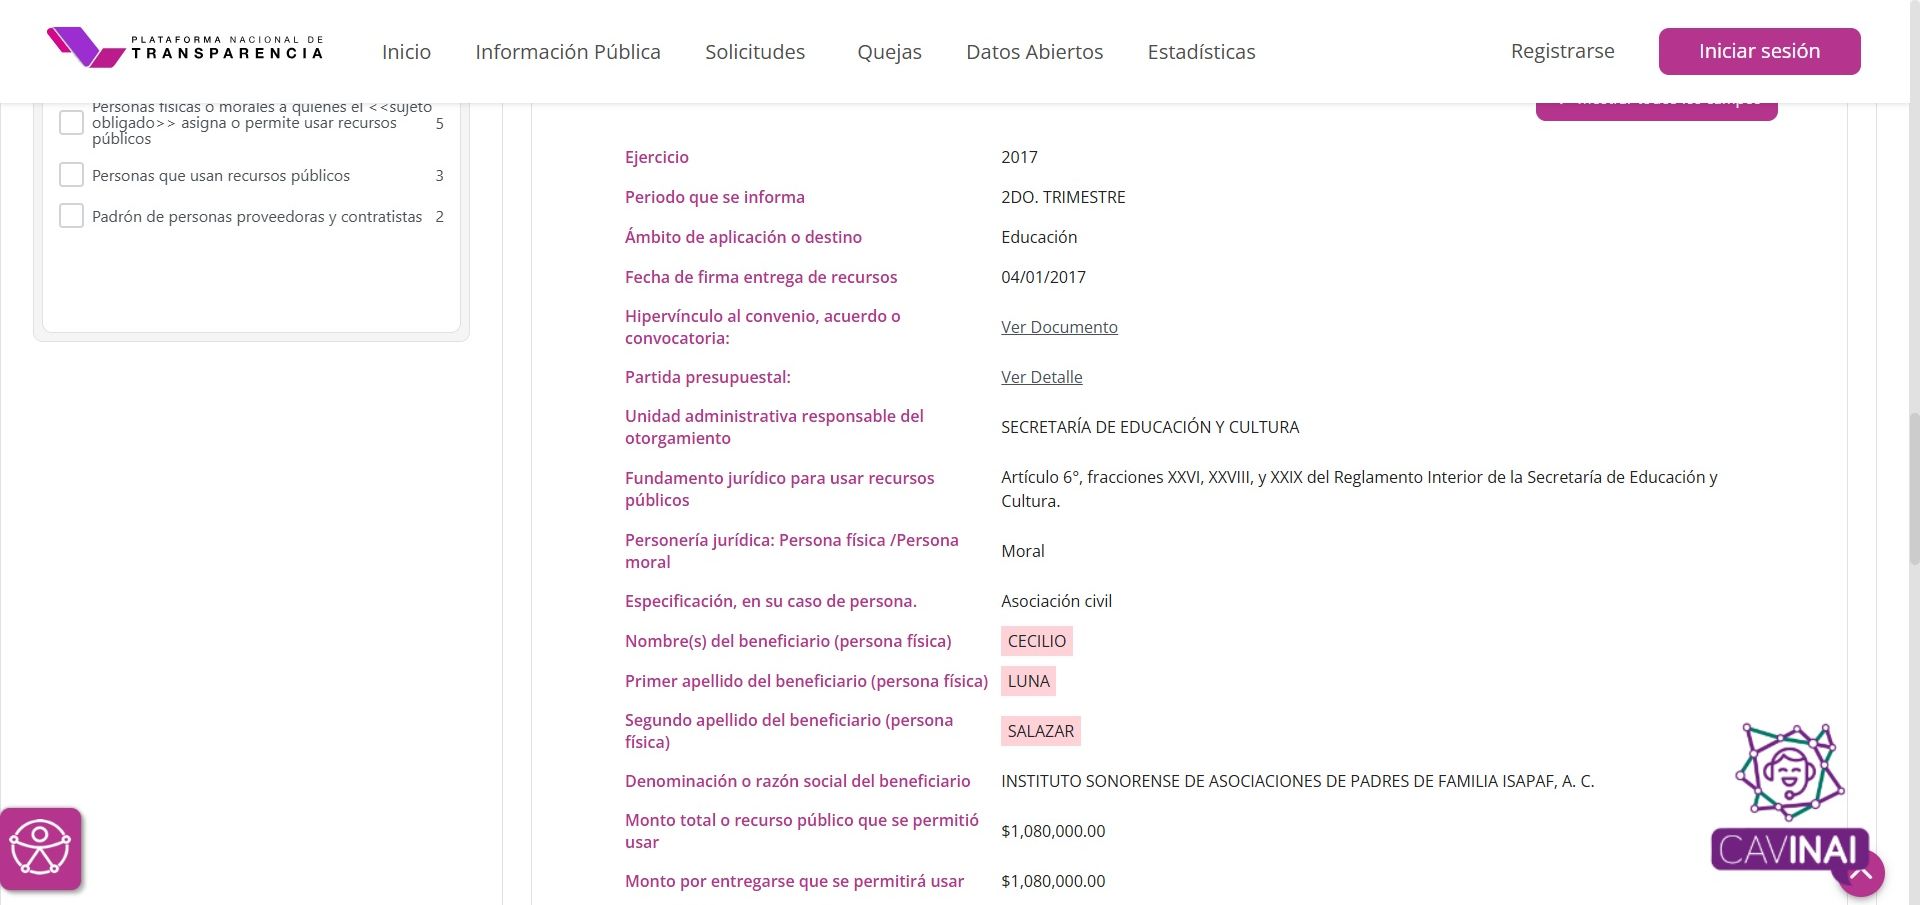Click the highlighted name CECILIO
The height and width of the screenshot is (905, 1920).
click(x=1036, y=641)
